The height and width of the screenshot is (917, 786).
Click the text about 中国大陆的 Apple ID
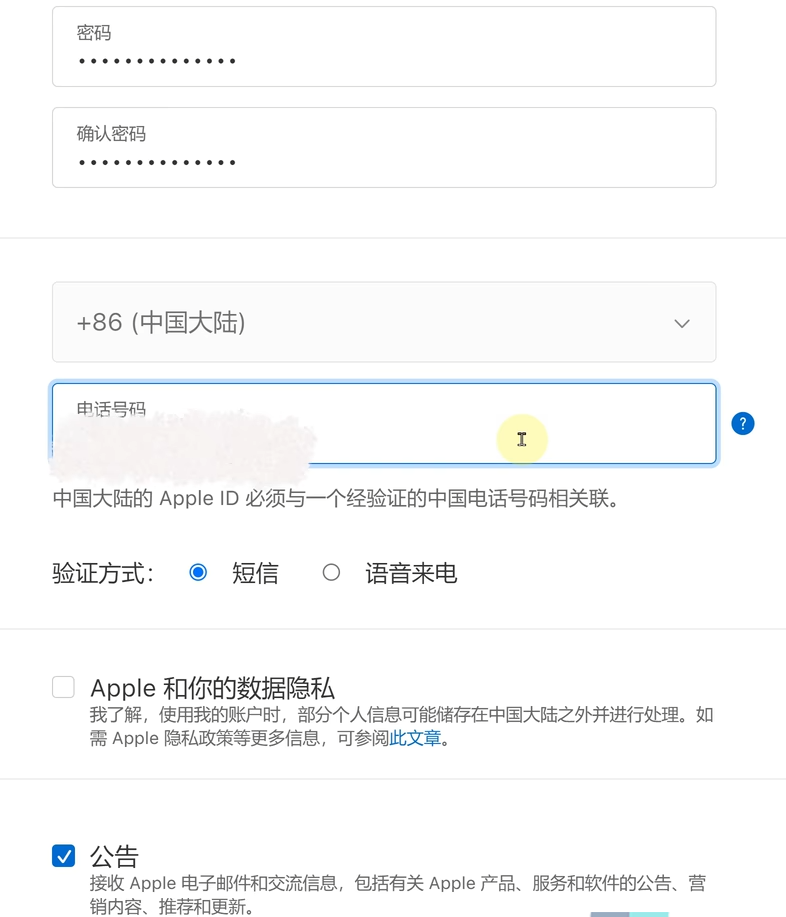[x=336, y=499]
